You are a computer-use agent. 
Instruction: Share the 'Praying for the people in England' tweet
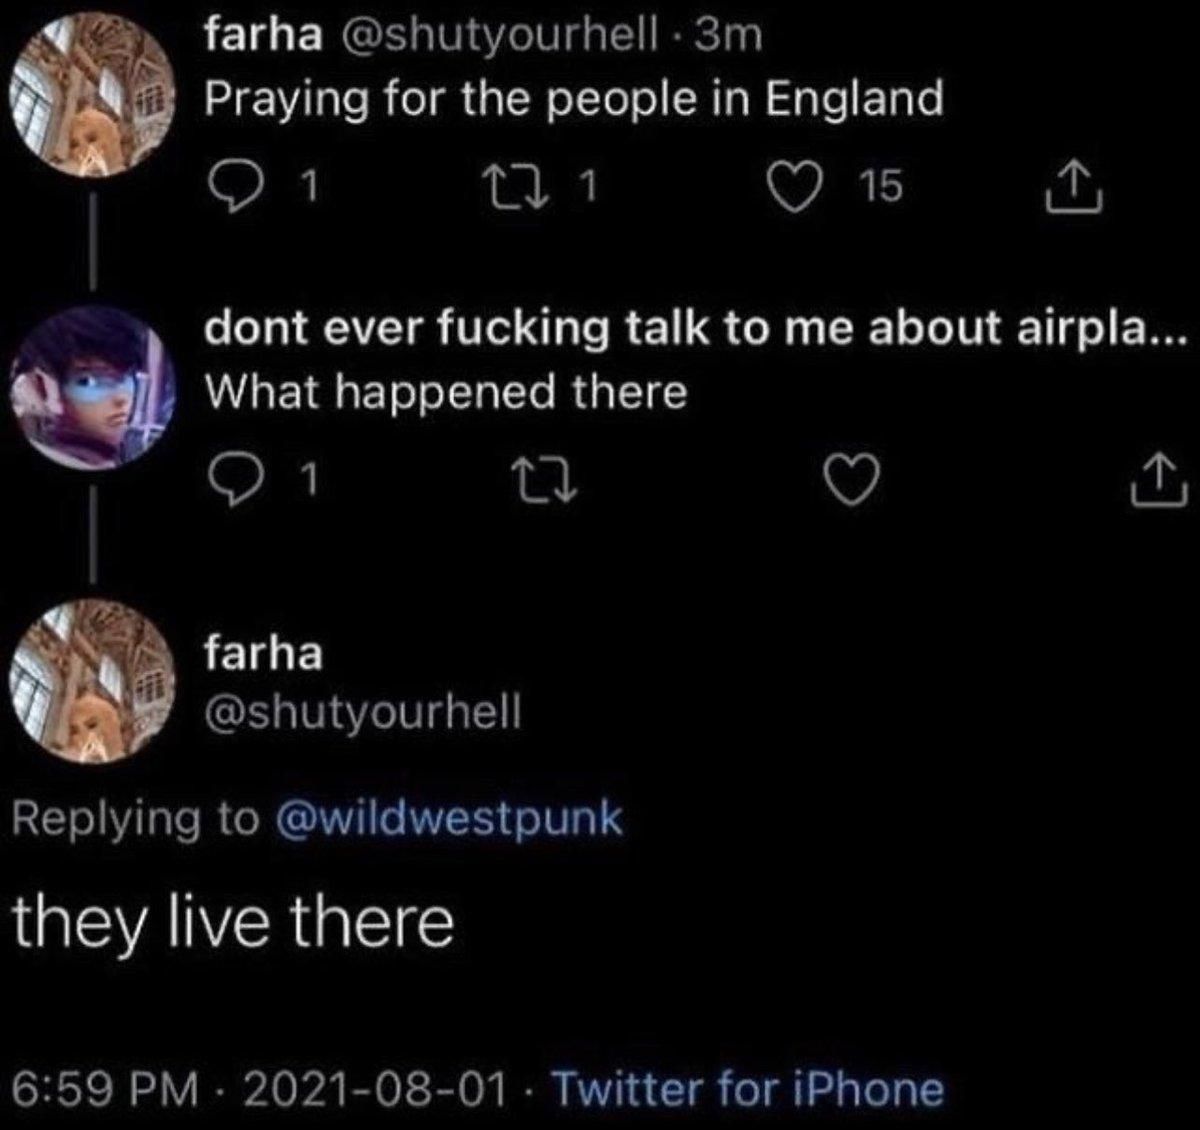[1073, 188]
